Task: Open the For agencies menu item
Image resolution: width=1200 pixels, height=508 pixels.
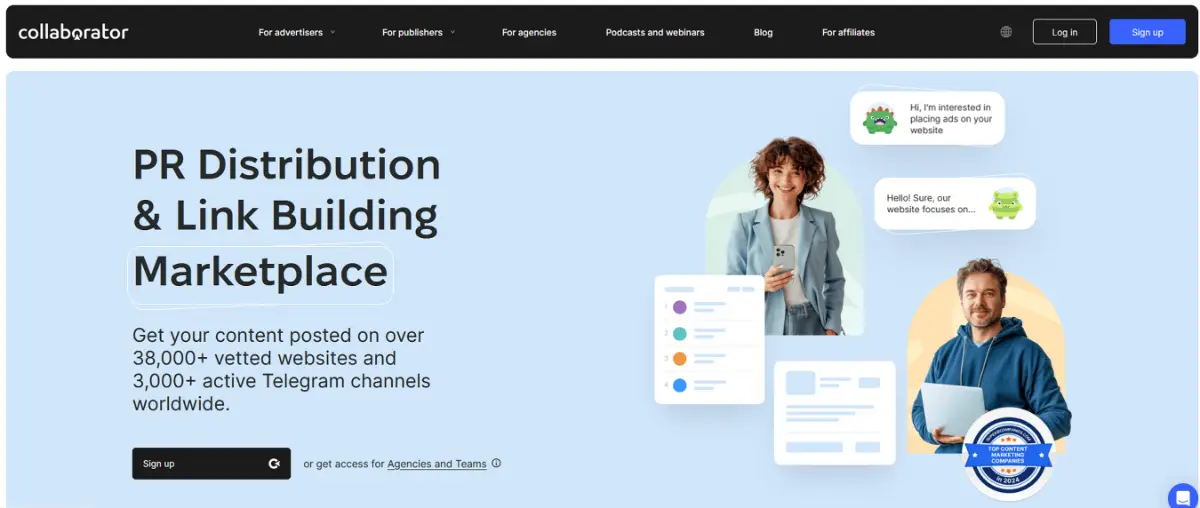Action: tap(529, 32)
